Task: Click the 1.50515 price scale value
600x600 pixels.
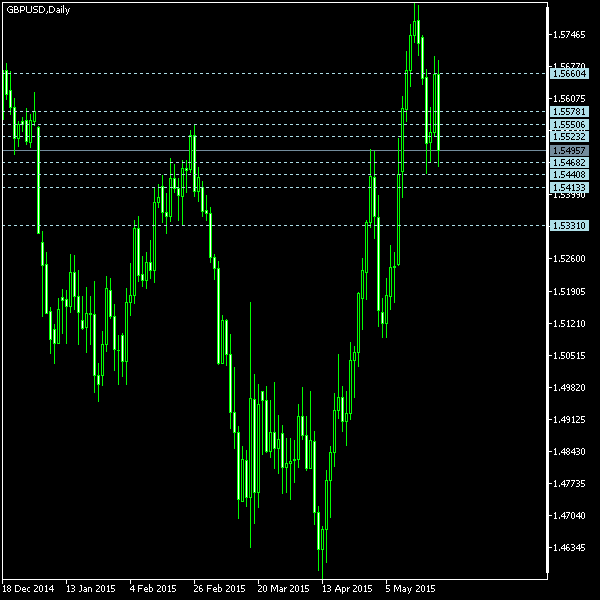Action: point(569,356)
